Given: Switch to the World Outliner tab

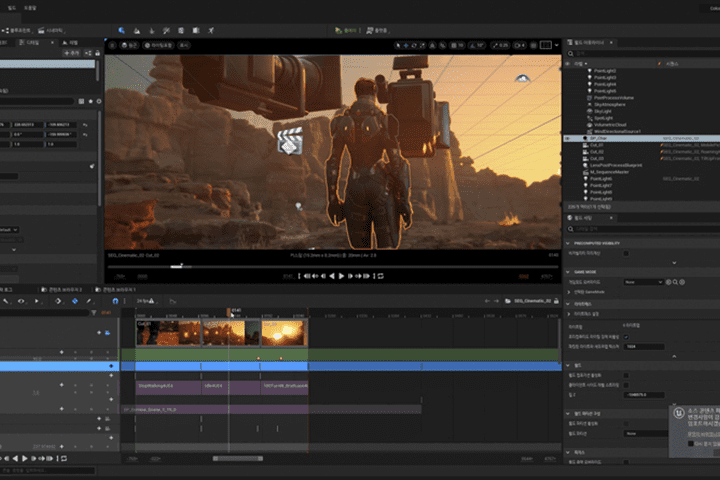Looking at the screenshot, I should (590, 42).
